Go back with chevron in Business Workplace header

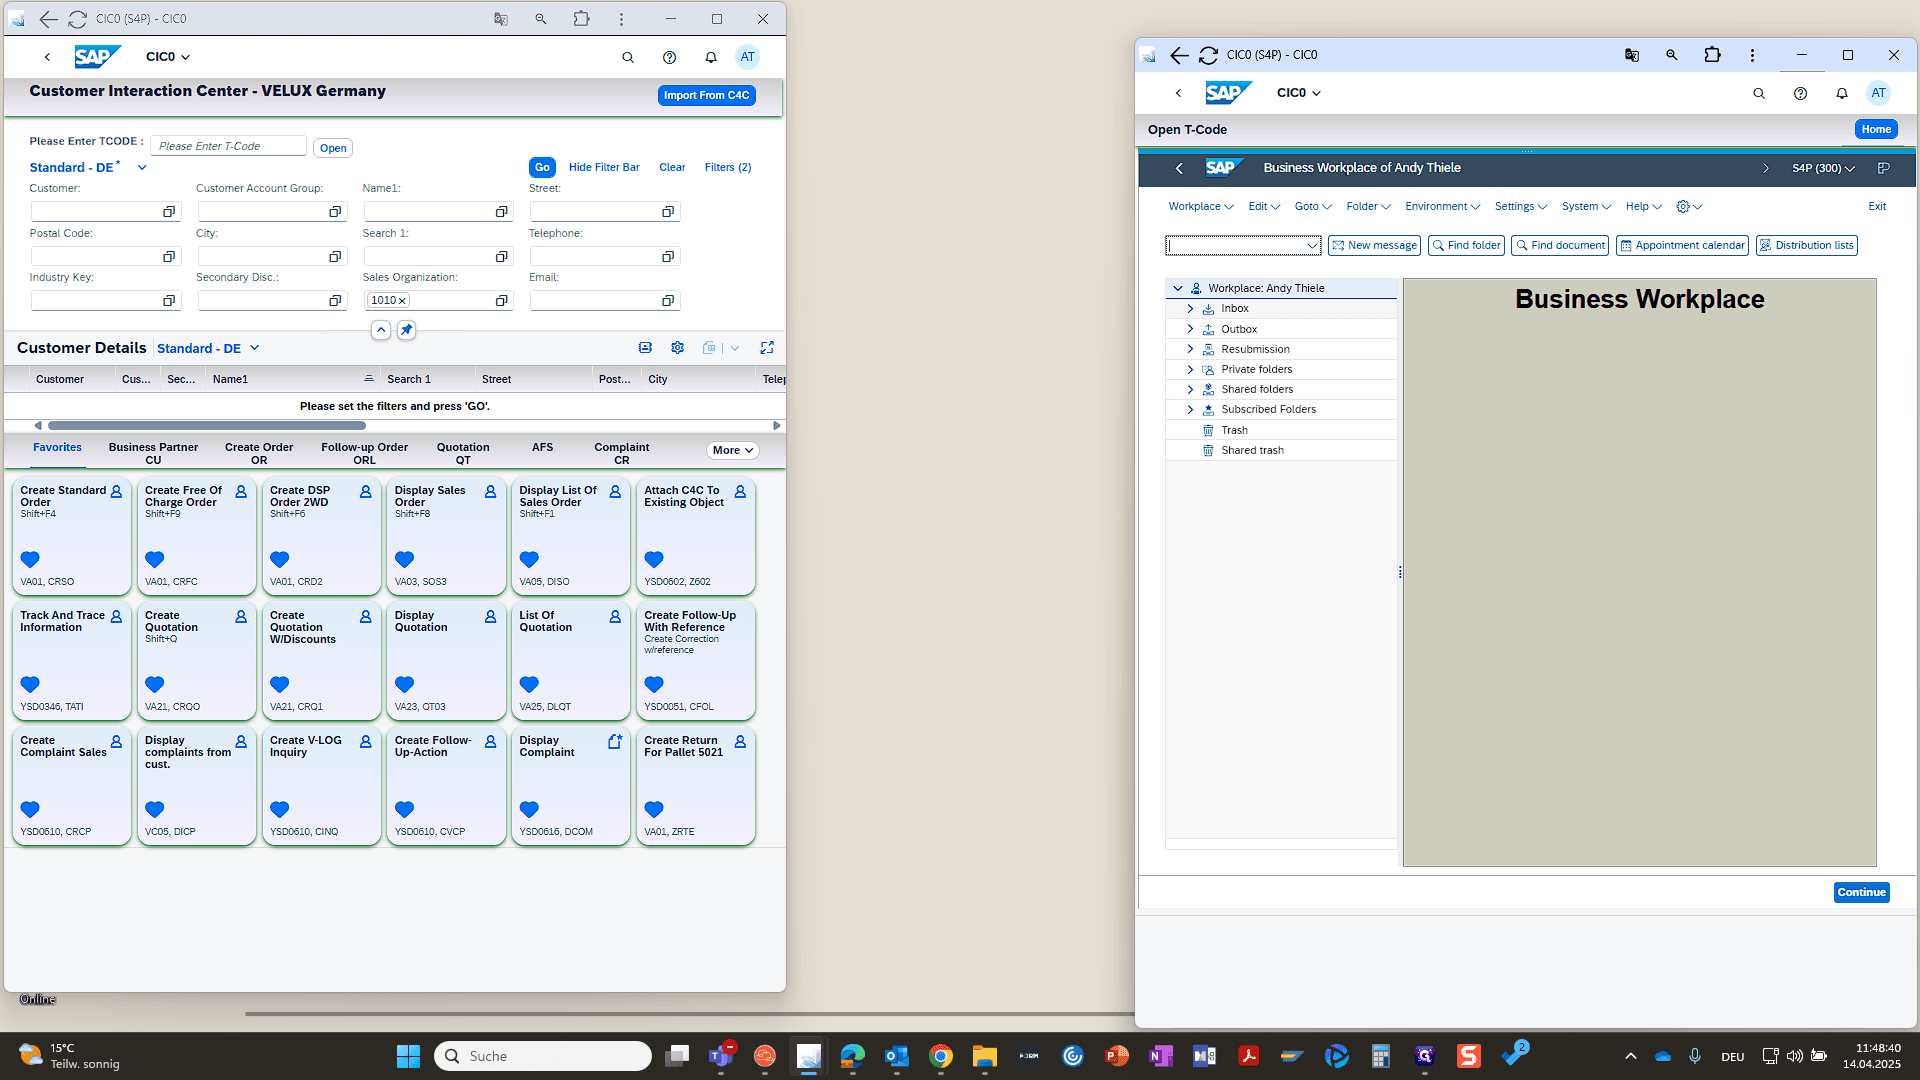(1179, 168)
